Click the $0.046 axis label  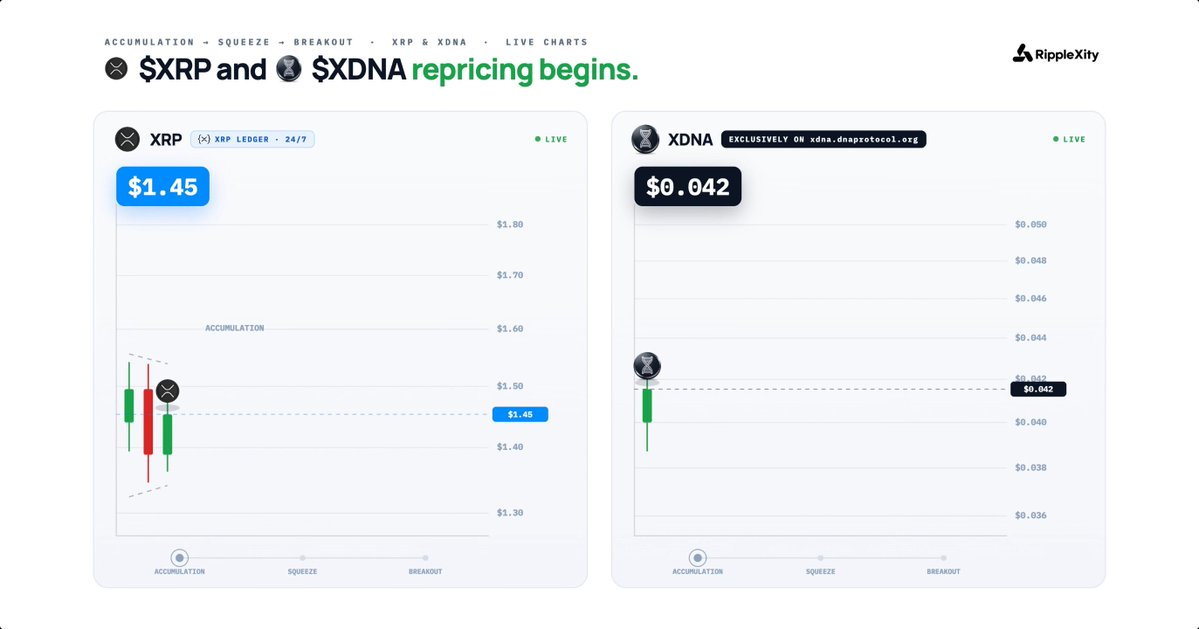click(1031, 299)
